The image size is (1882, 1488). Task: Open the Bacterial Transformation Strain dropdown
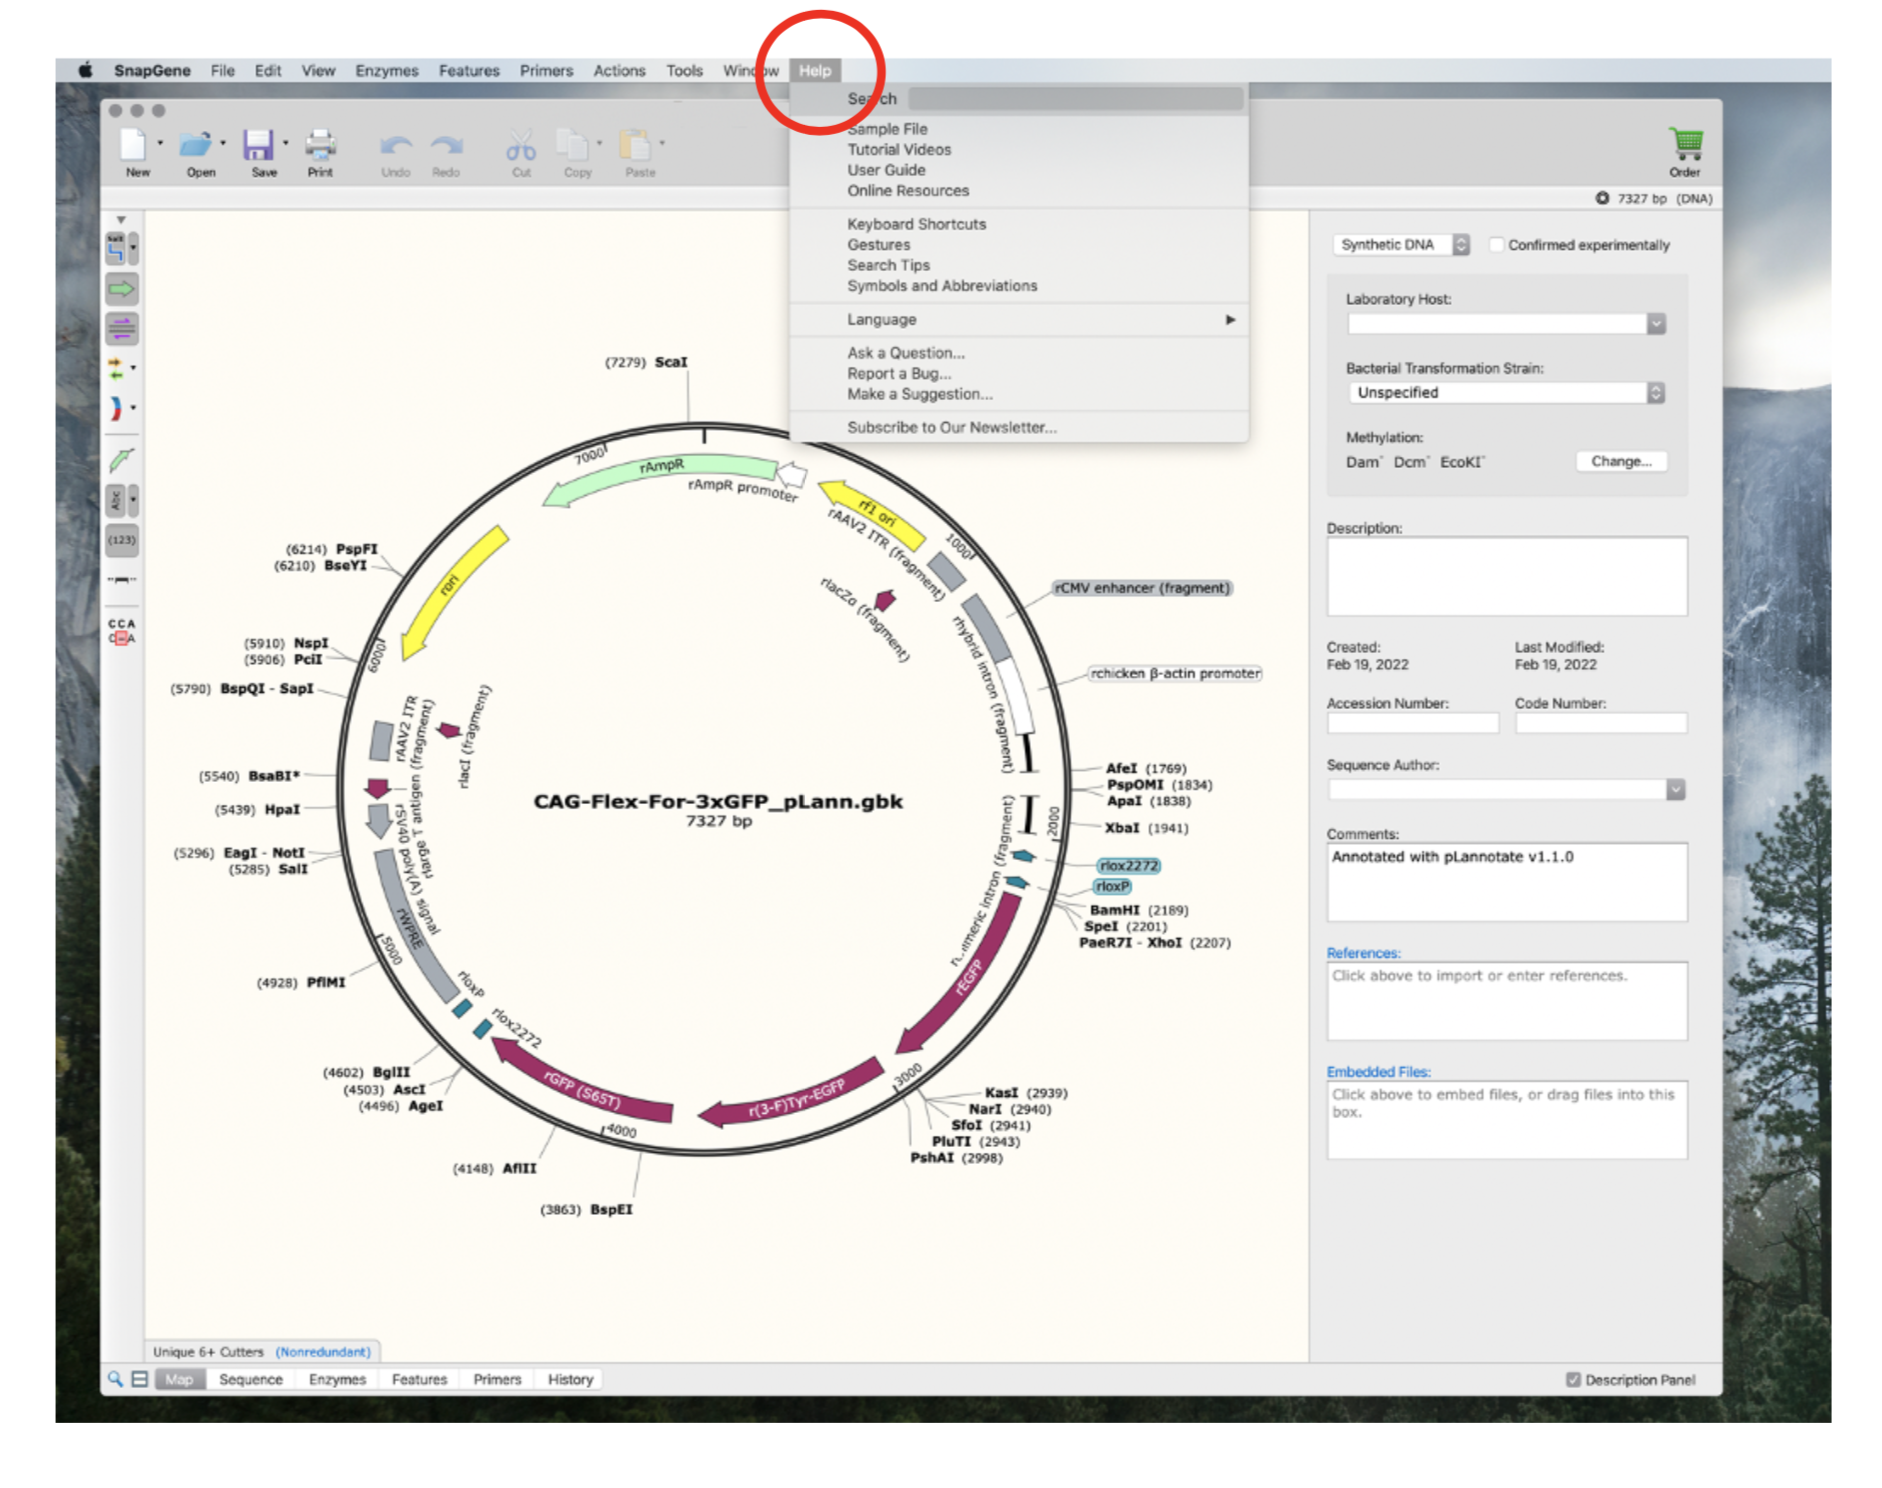pyautogui.click(x=1506, y=392)
